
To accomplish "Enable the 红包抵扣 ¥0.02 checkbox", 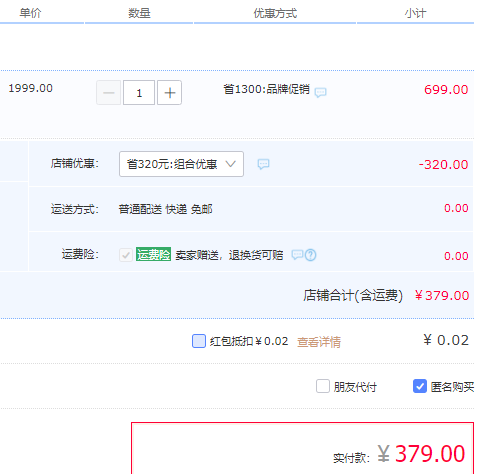I will (199, 341).
